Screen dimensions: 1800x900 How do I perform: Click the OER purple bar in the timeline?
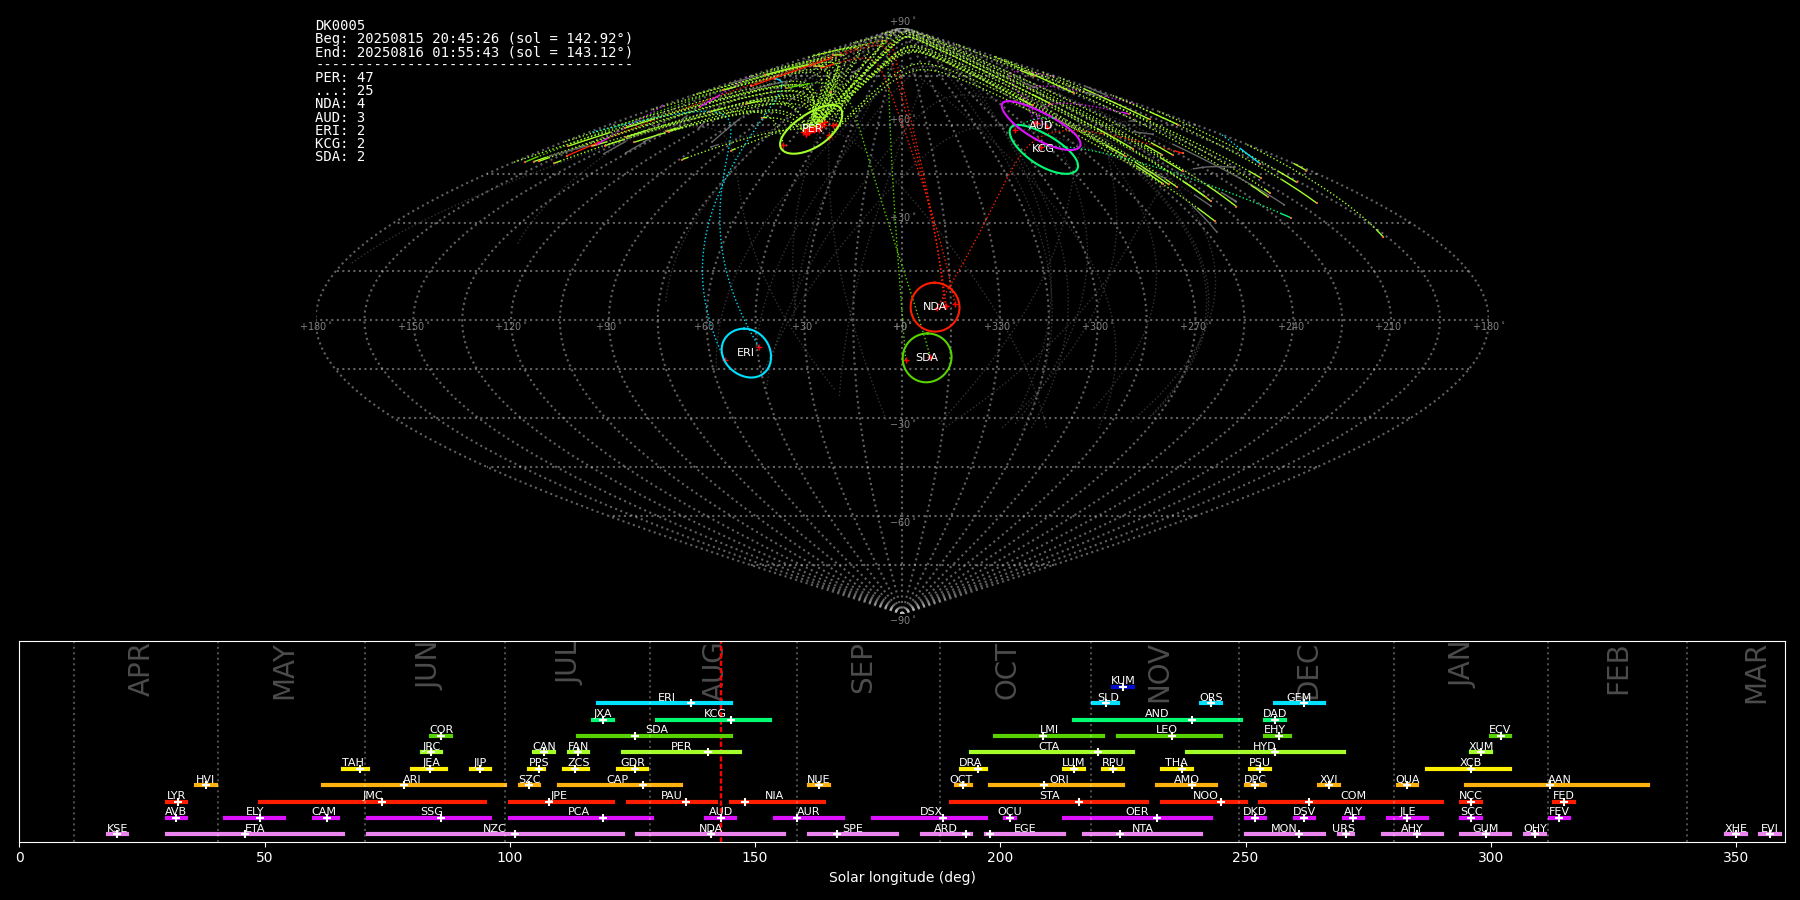click(1137, 818)
